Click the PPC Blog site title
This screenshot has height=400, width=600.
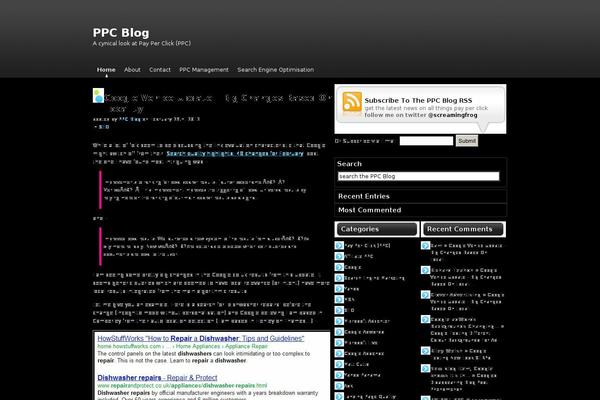point(121,33)
